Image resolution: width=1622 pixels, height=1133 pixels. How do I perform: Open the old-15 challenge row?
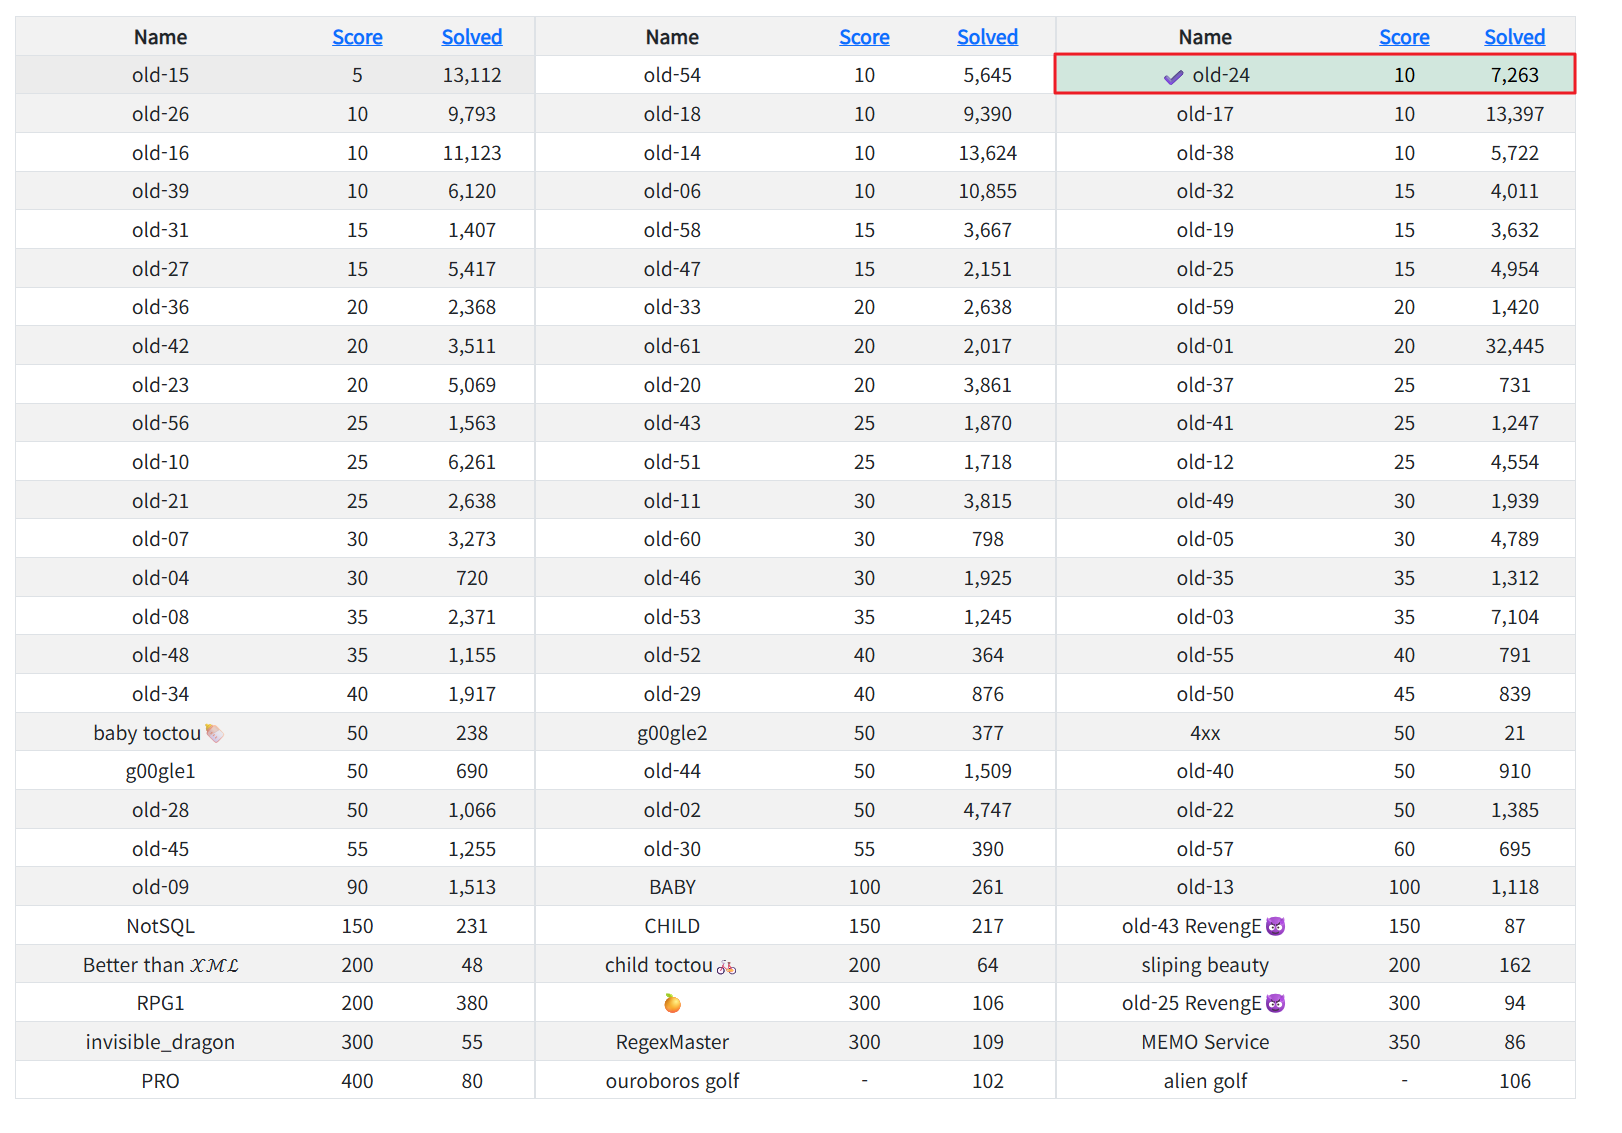(160, 75)
